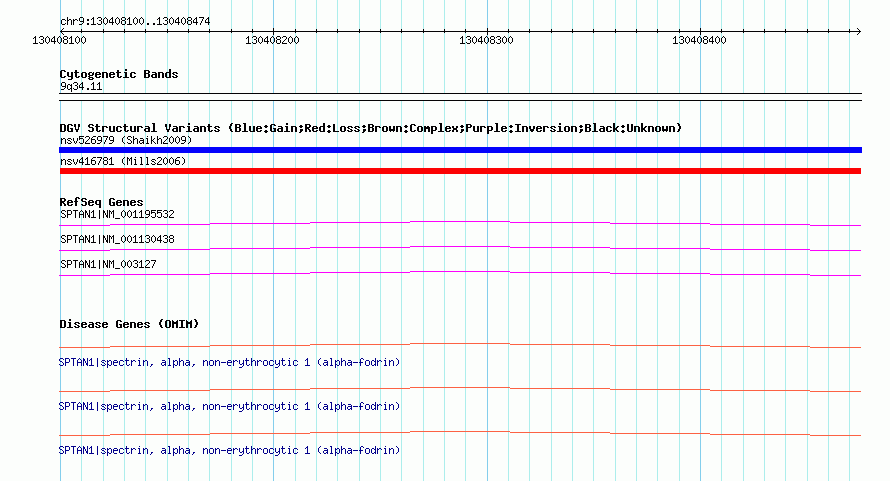Image resolution: width=890 pixels, height=481 pixels.
Task: Open transcript SPTAN1|NM_003127
Action: pos(108,265)
